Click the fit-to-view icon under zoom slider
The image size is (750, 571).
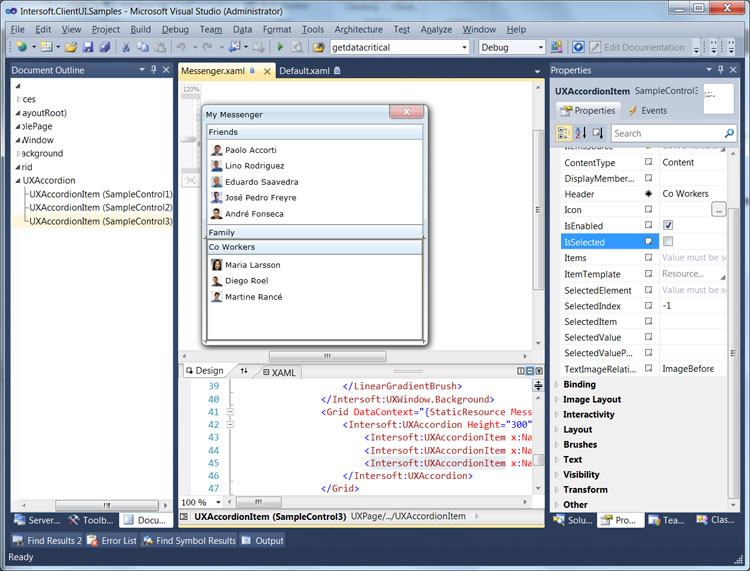coord(190,180)
